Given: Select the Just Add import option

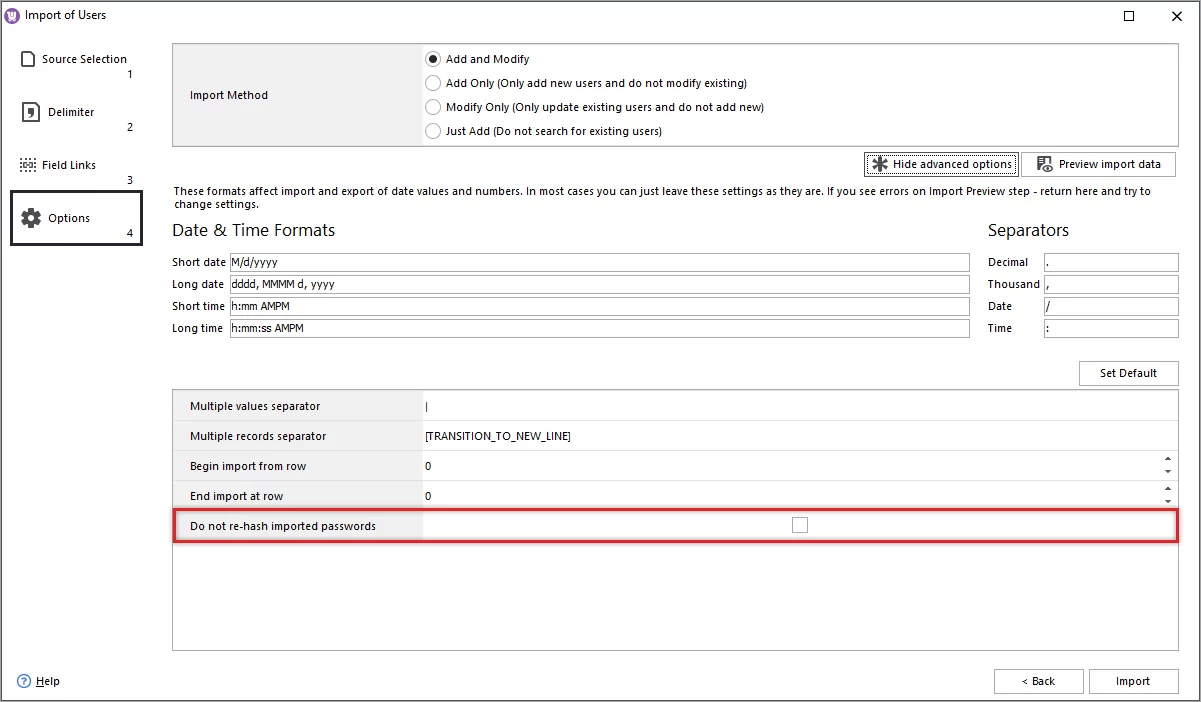Looking at the screenshot, I should (433, 131).
